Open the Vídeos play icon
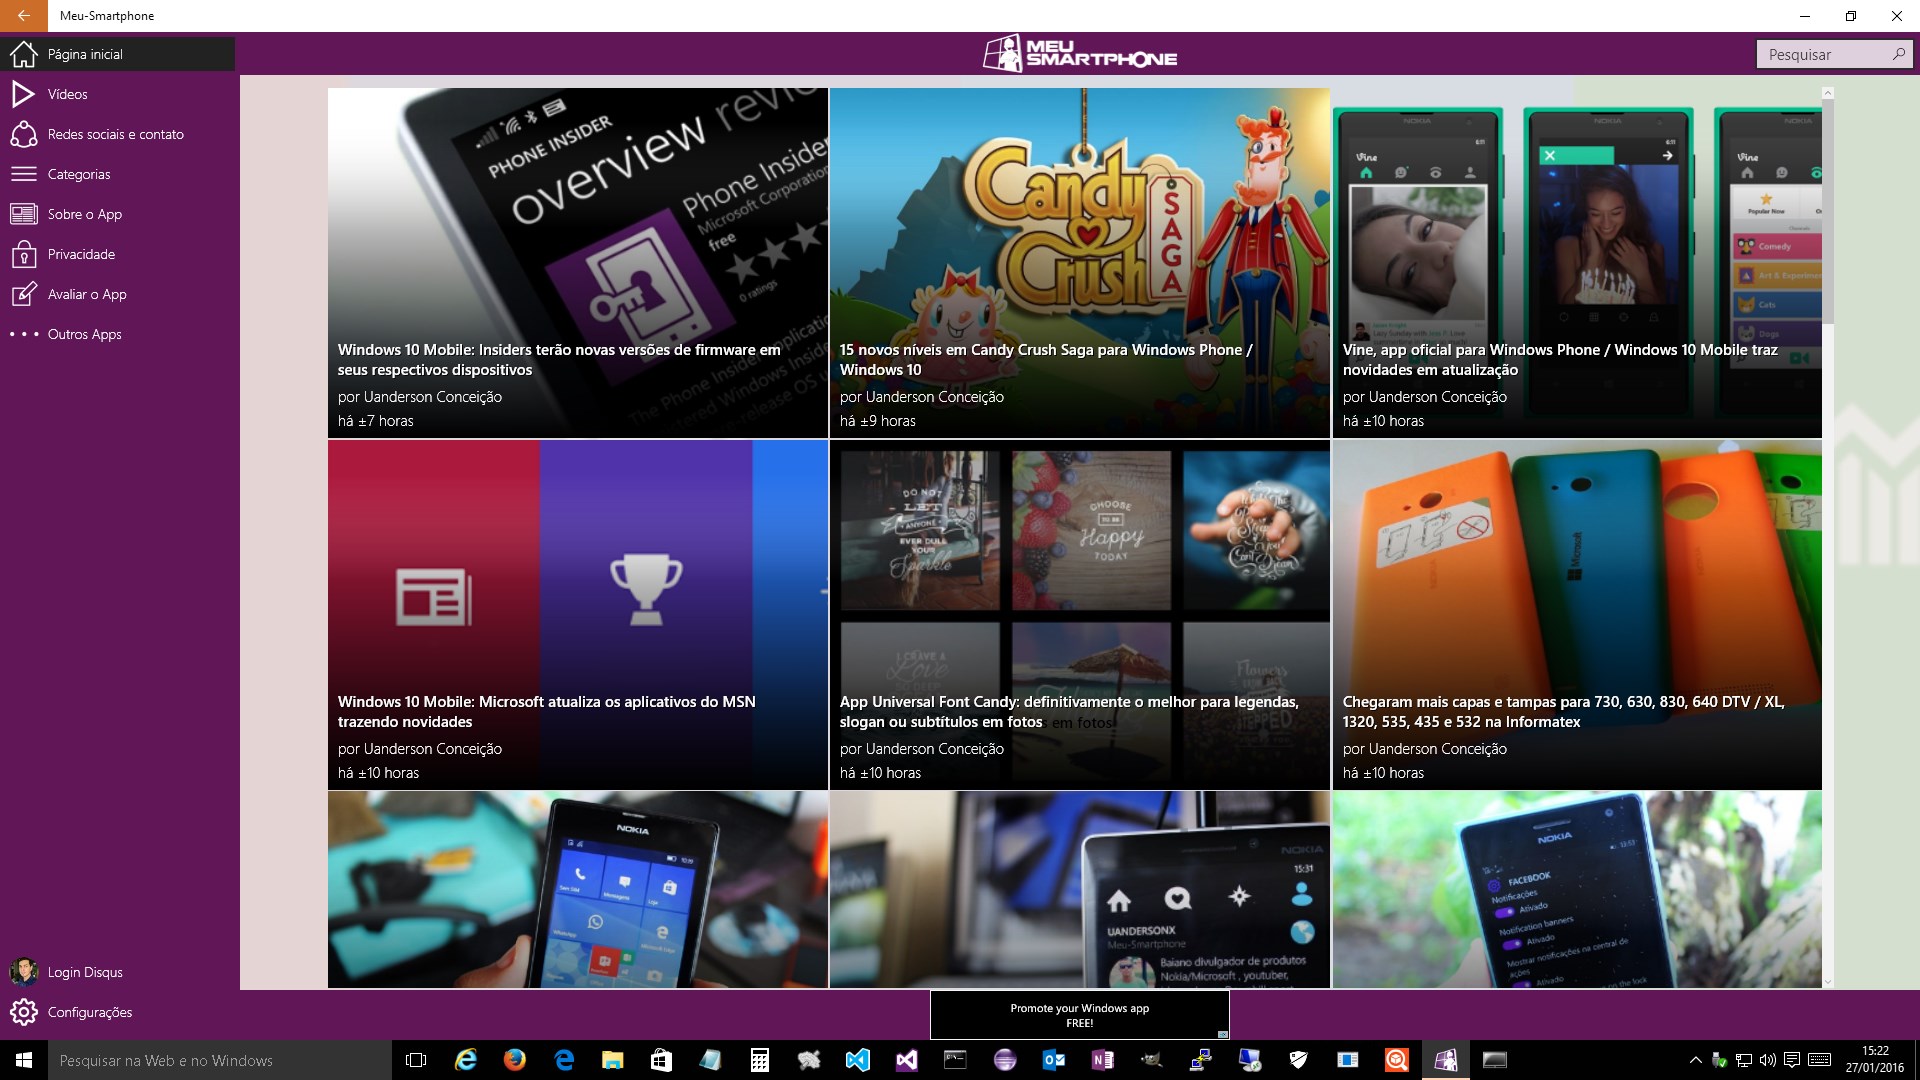The height and width of the screenshot is (1080, 1920). click(23, 94)
